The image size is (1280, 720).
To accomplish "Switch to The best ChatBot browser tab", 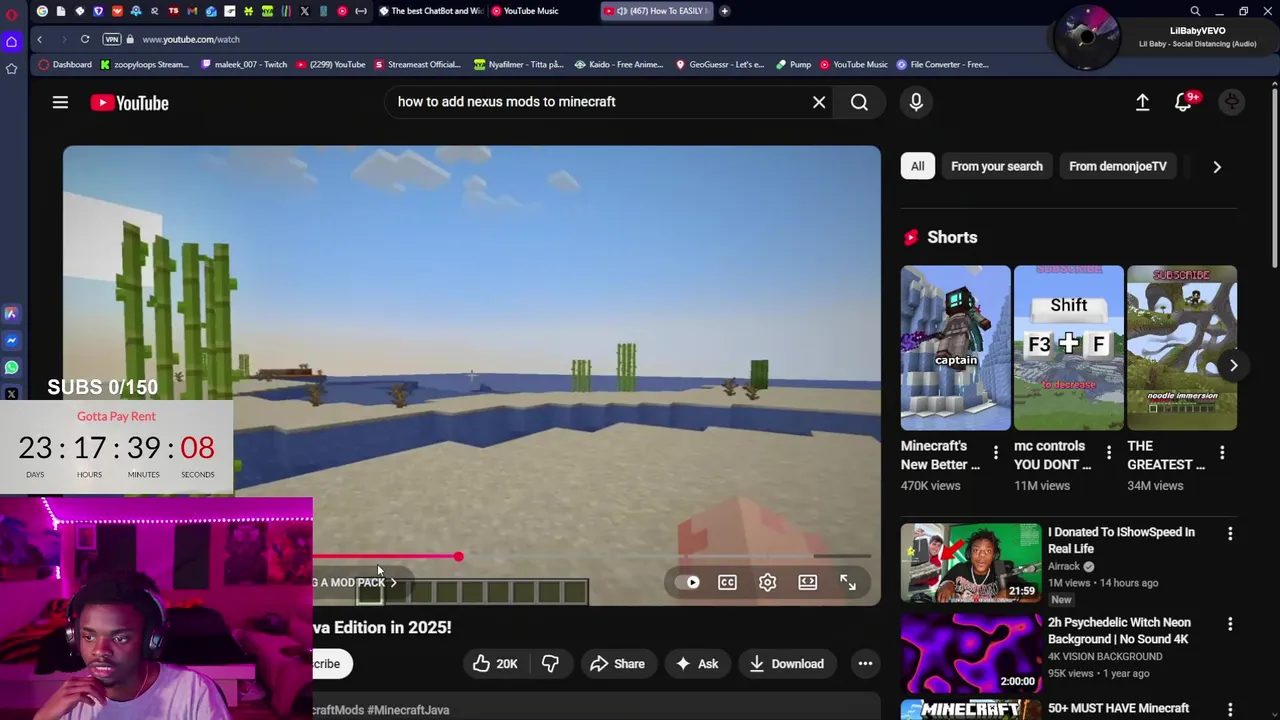I will coord(430,11).
